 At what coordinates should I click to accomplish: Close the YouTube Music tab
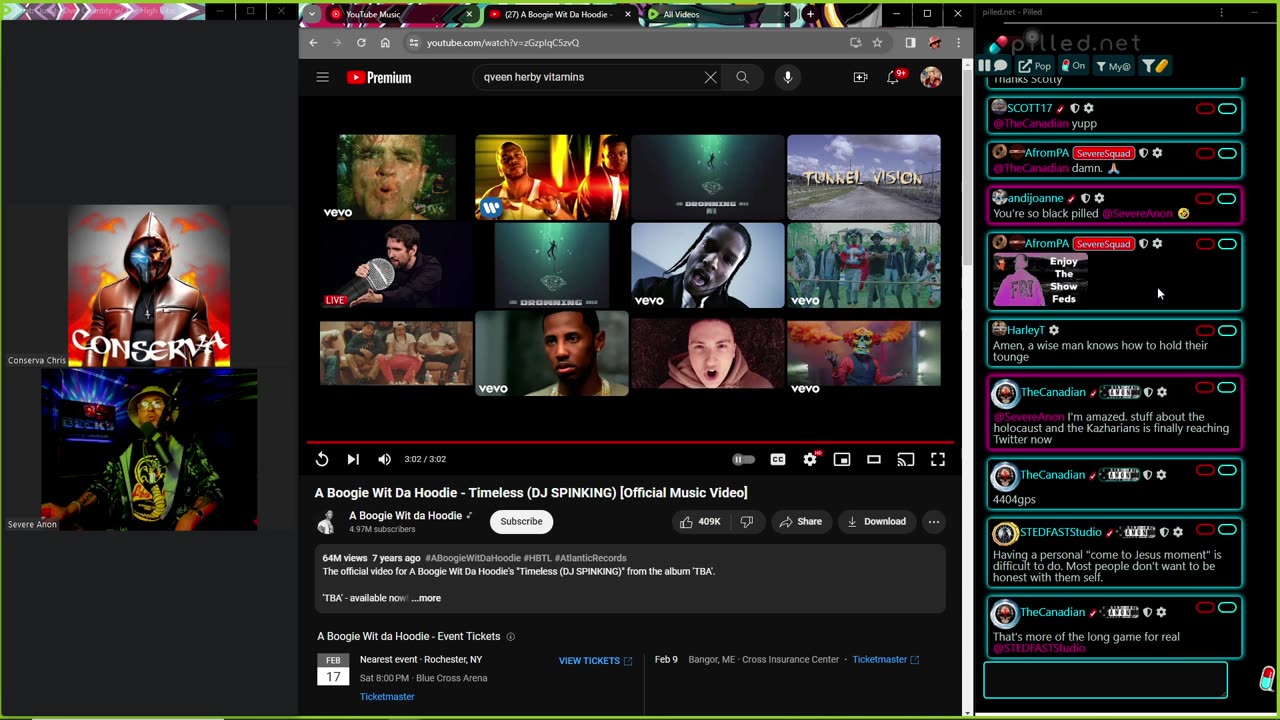point(469,14)
